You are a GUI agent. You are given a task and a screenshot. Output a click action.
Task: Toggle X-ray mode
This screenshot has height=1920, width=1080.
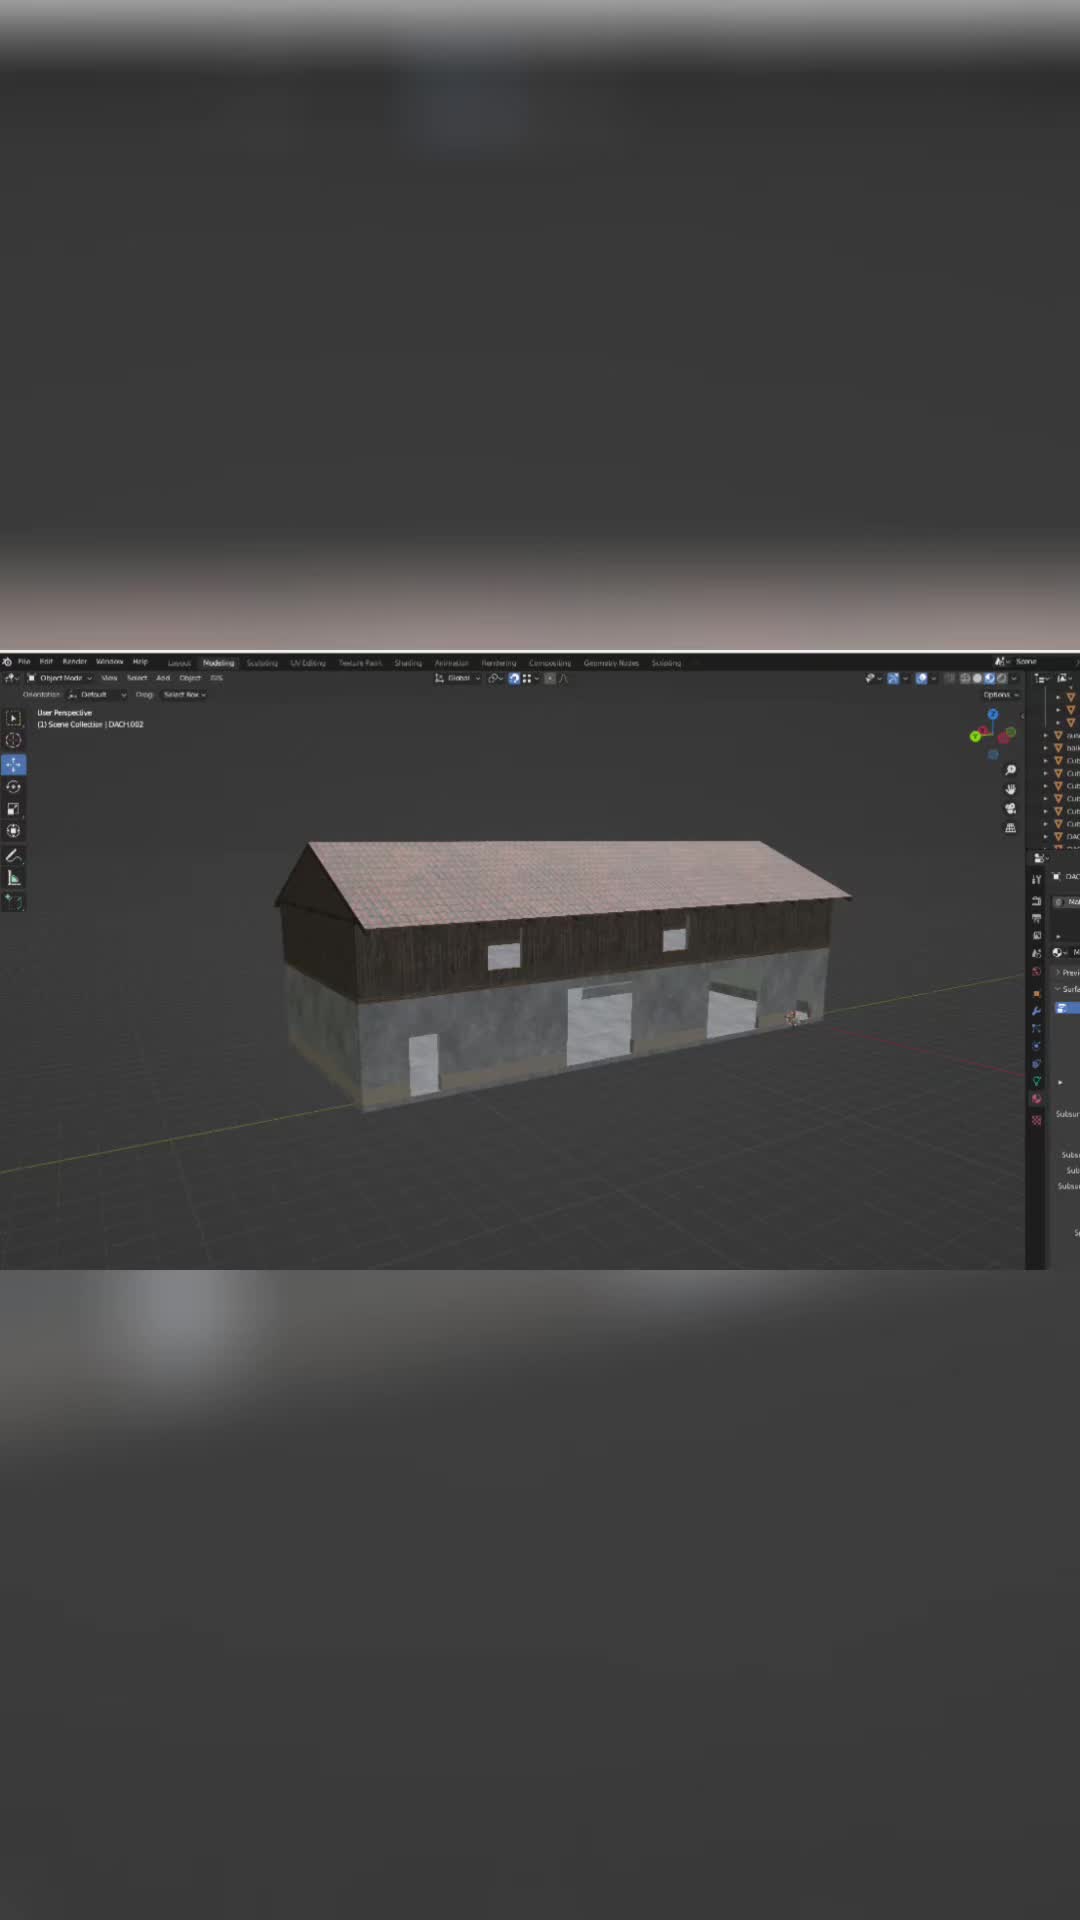(x=949, y=678)
